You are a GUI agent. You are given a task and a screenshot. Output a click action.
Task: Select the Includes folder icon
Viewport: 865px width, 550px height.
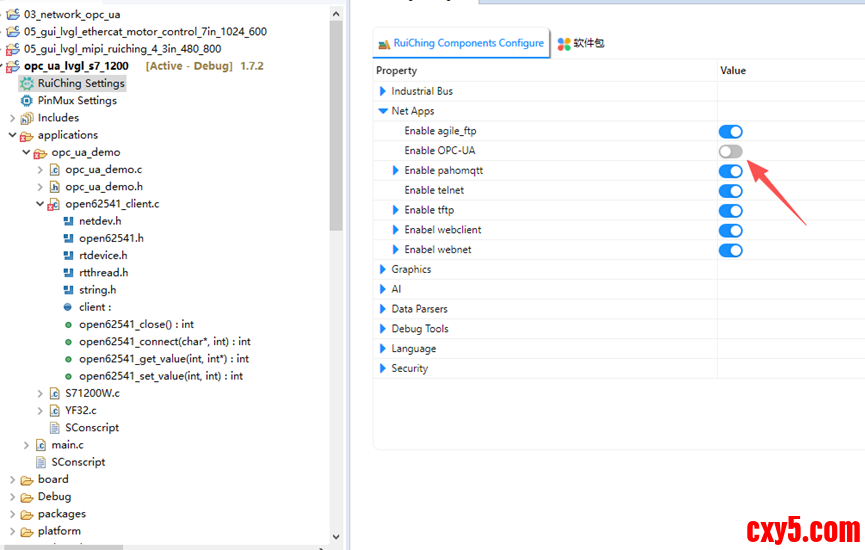tap(27, 118)
